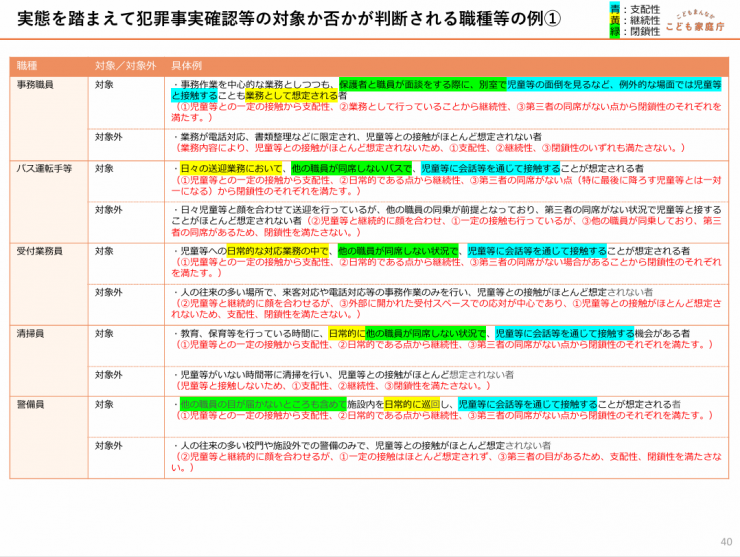Click text 児童等がいない時間帯に清掃を行い
The height and width of the screenshot is (557, 740).
255,375
